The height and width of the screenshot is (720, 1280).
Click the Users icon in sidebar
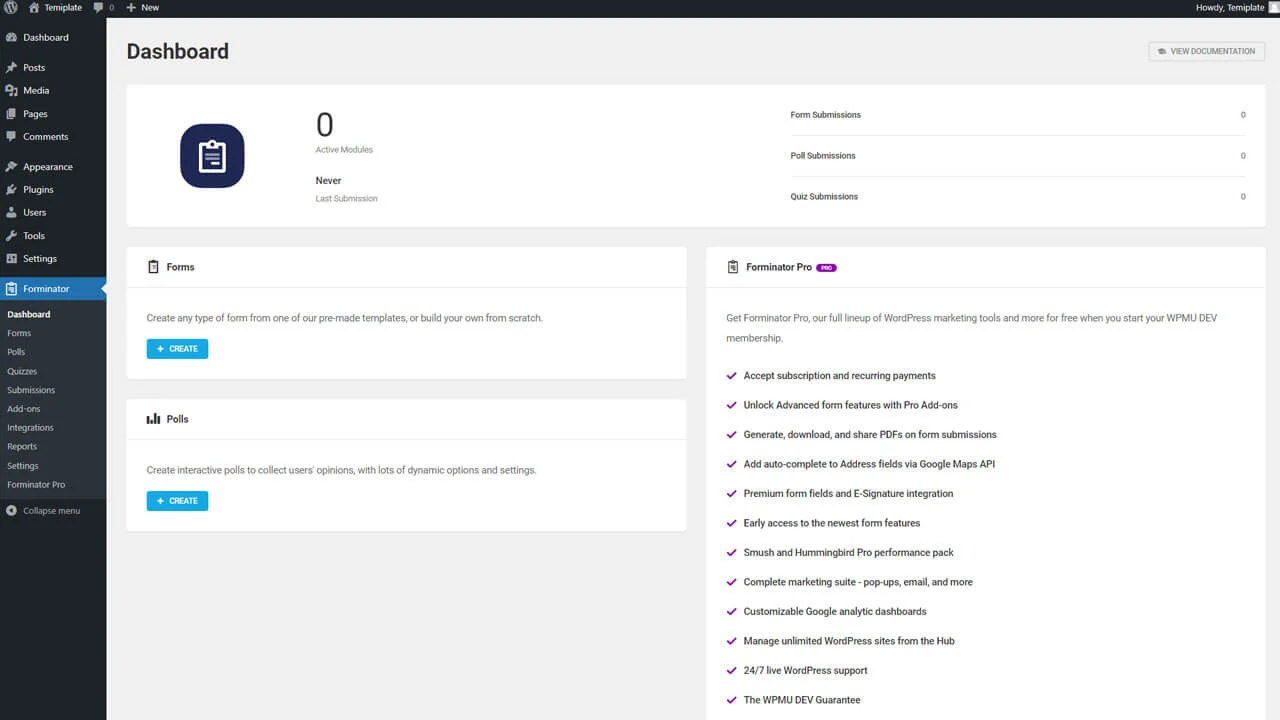pyautogui.click(x=11, y=212)
